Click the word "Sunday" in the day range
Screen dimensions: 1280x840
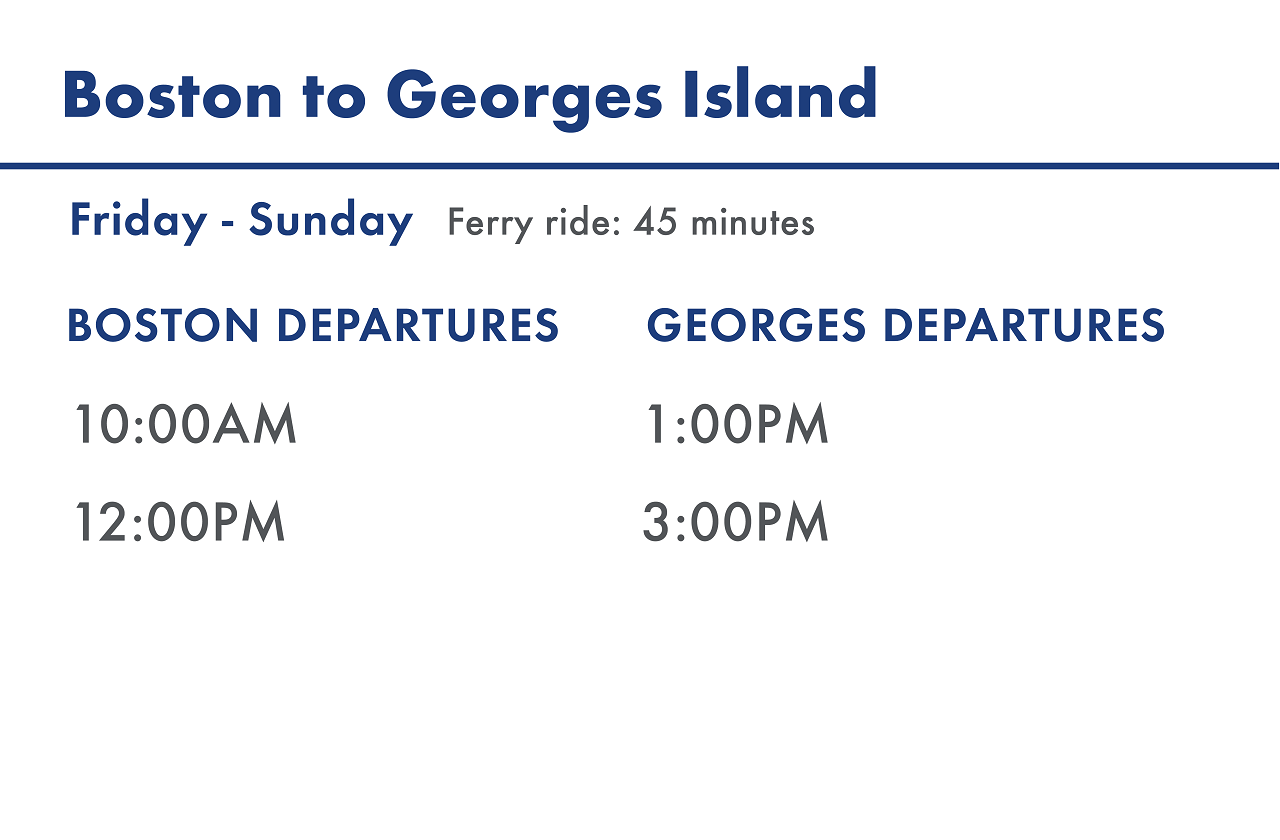click(x=330, y=220)
